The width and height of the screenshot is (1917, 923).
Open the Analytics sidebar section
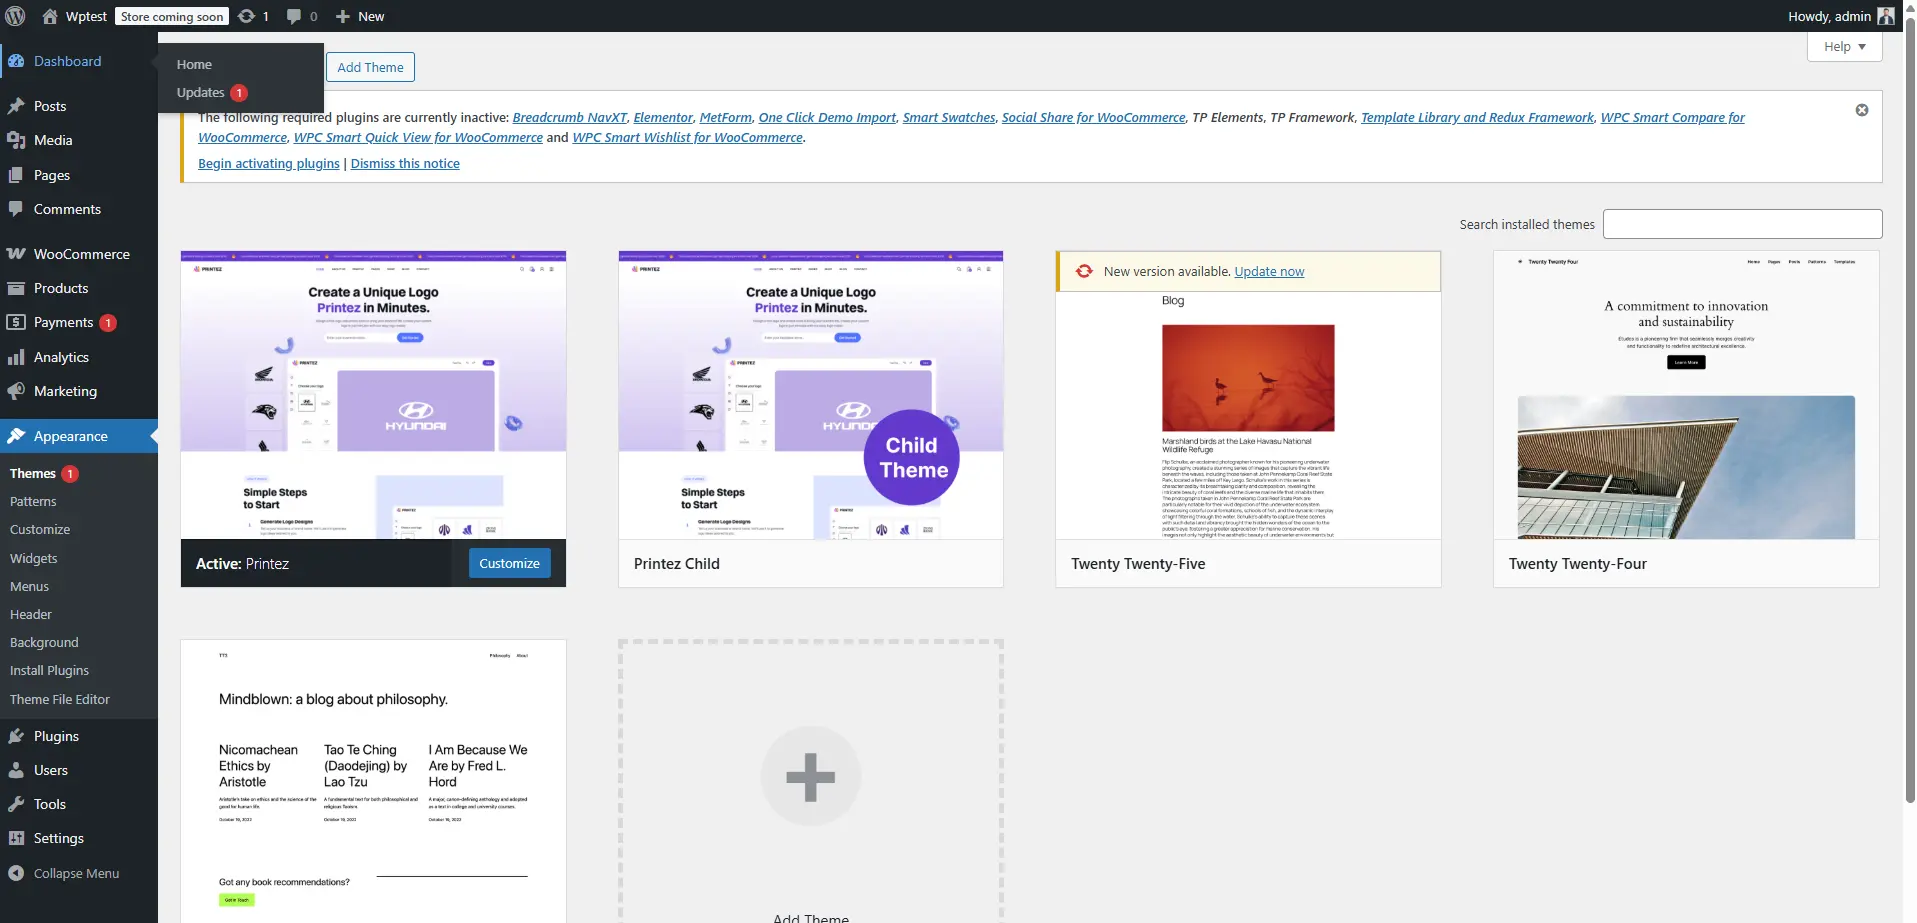(61, 357)
